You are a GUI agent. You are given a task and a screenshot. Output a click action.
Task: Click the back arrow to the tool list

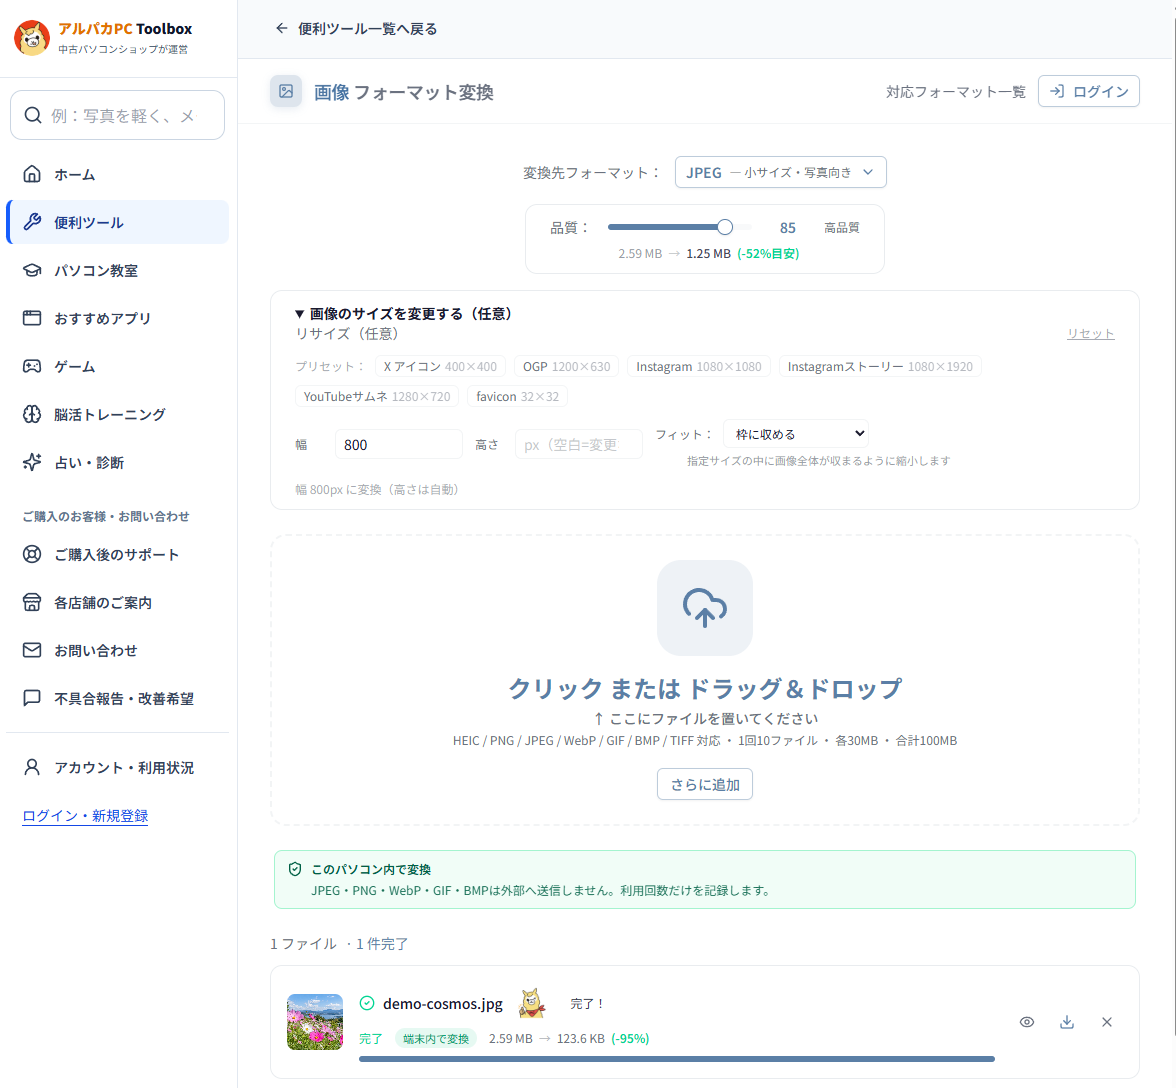click(x=281, y=28)
